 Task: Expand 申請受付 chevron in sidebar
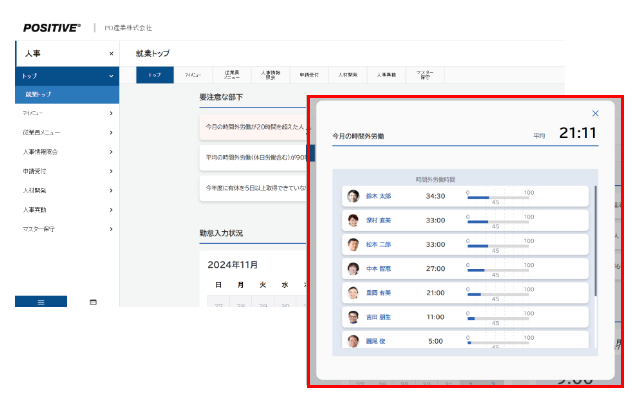point(111,171)
